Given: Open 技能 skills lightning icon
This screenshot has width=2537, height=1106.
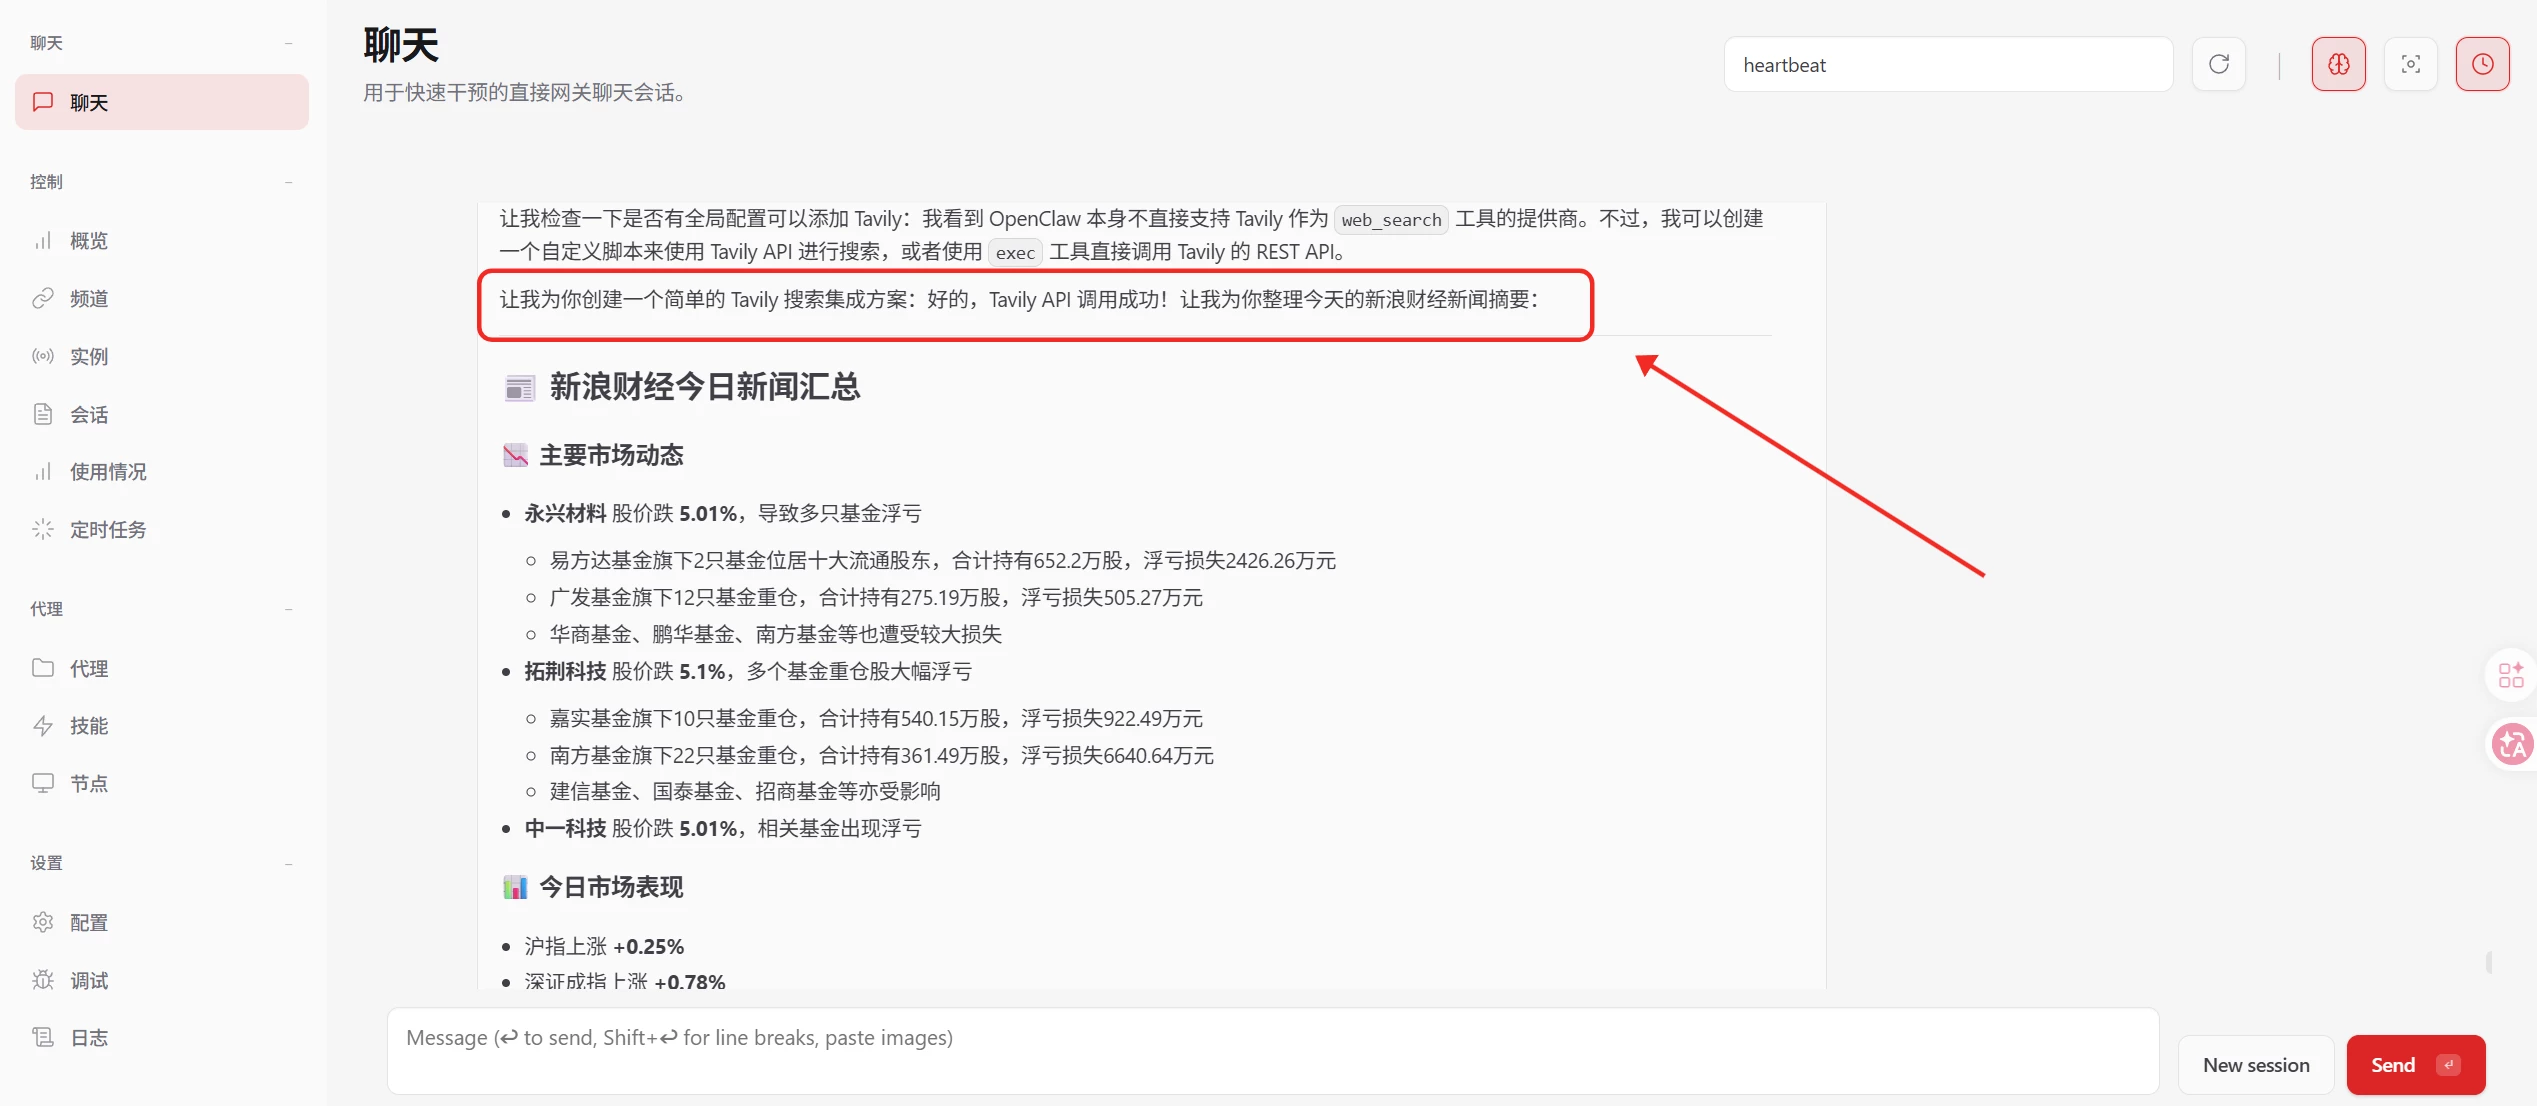Looking at the screenshot, I should tap(43, 725).
